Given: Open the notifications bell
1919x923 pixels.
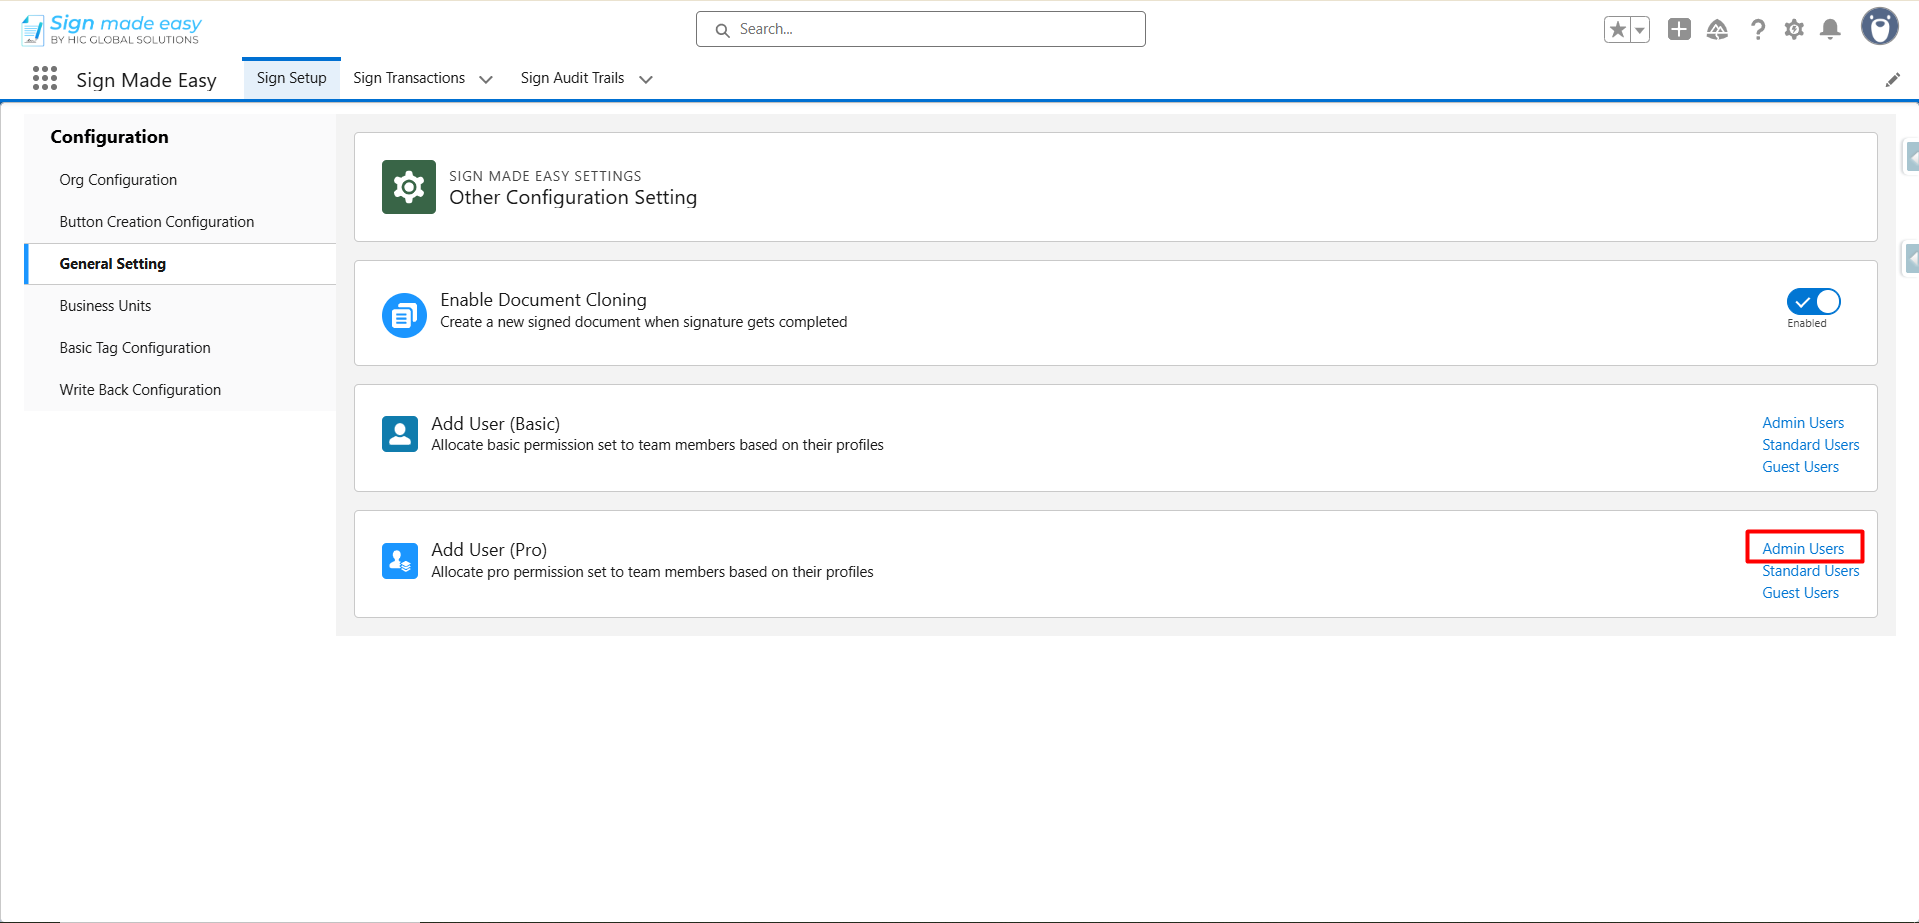Looking at the screenshot, I should tap(1830, 30).
